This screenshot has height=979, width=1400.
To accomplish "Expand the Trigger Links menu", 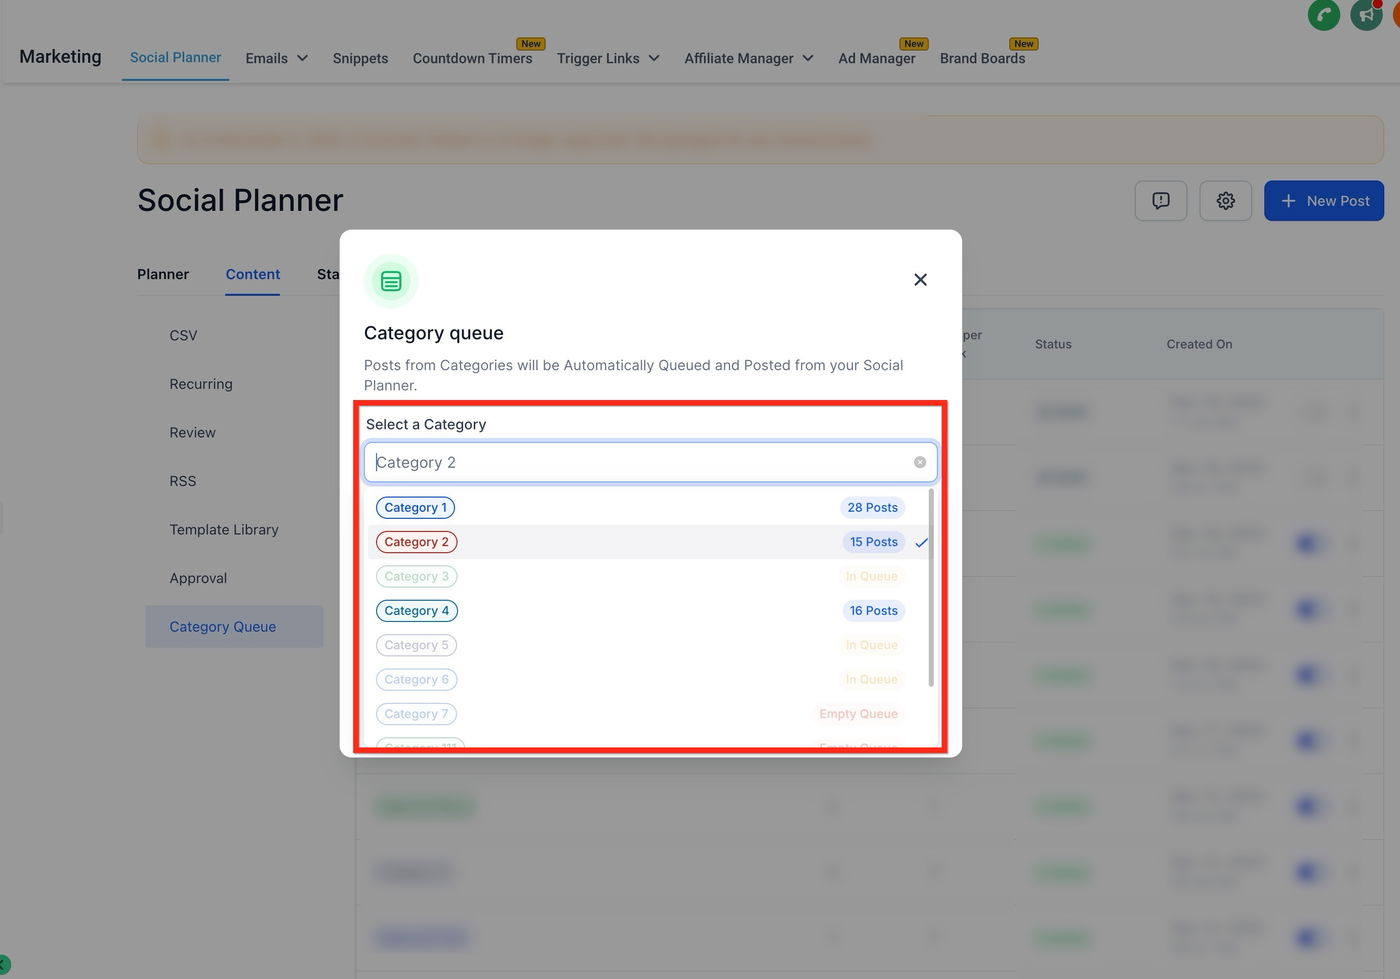I will (608, 58).
